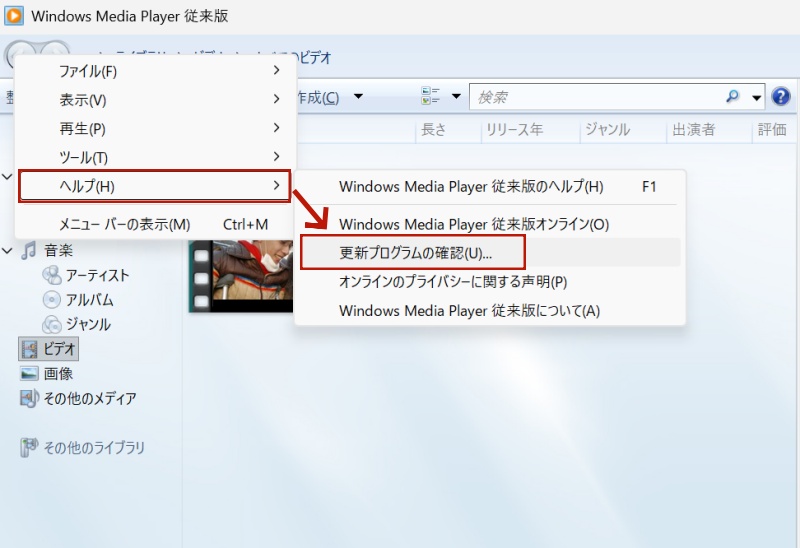Click the その他のライブラリ icon
The width and height of the screenshot is (800, 548).
click(29, 447)
